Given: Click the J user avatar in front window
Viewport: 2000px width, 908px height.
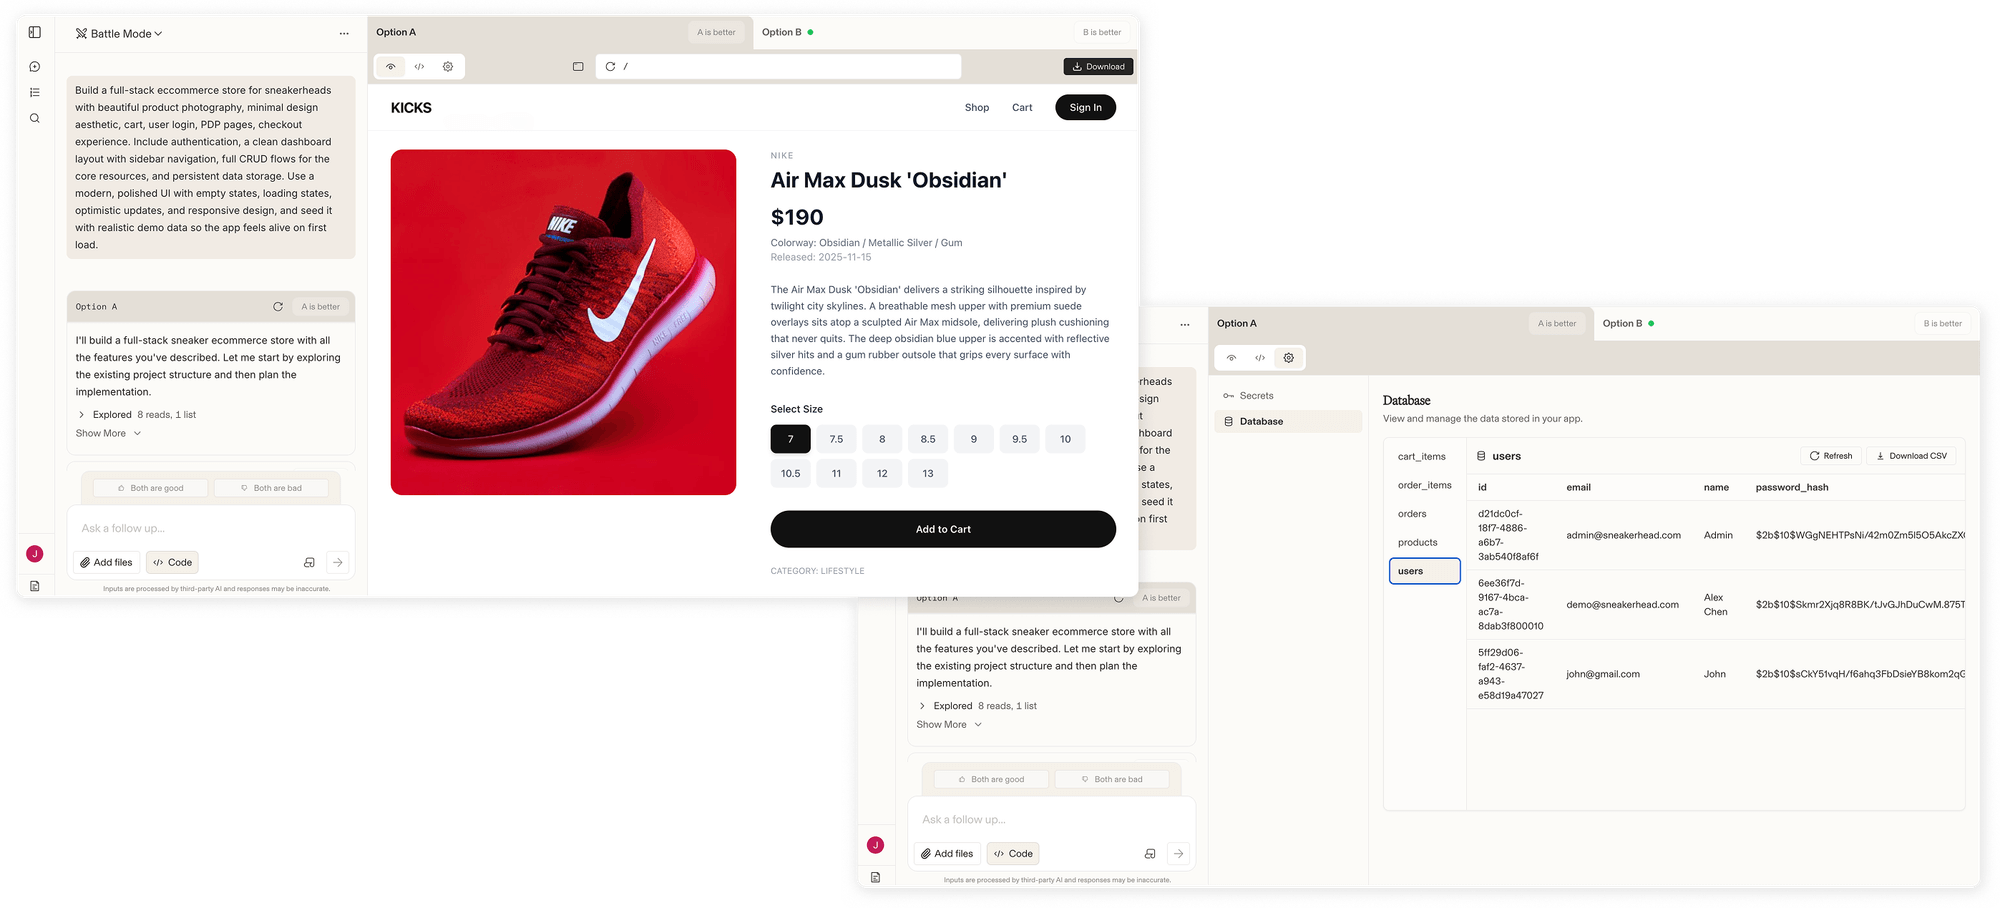Looking at the screenshot, I should [35, 554].
